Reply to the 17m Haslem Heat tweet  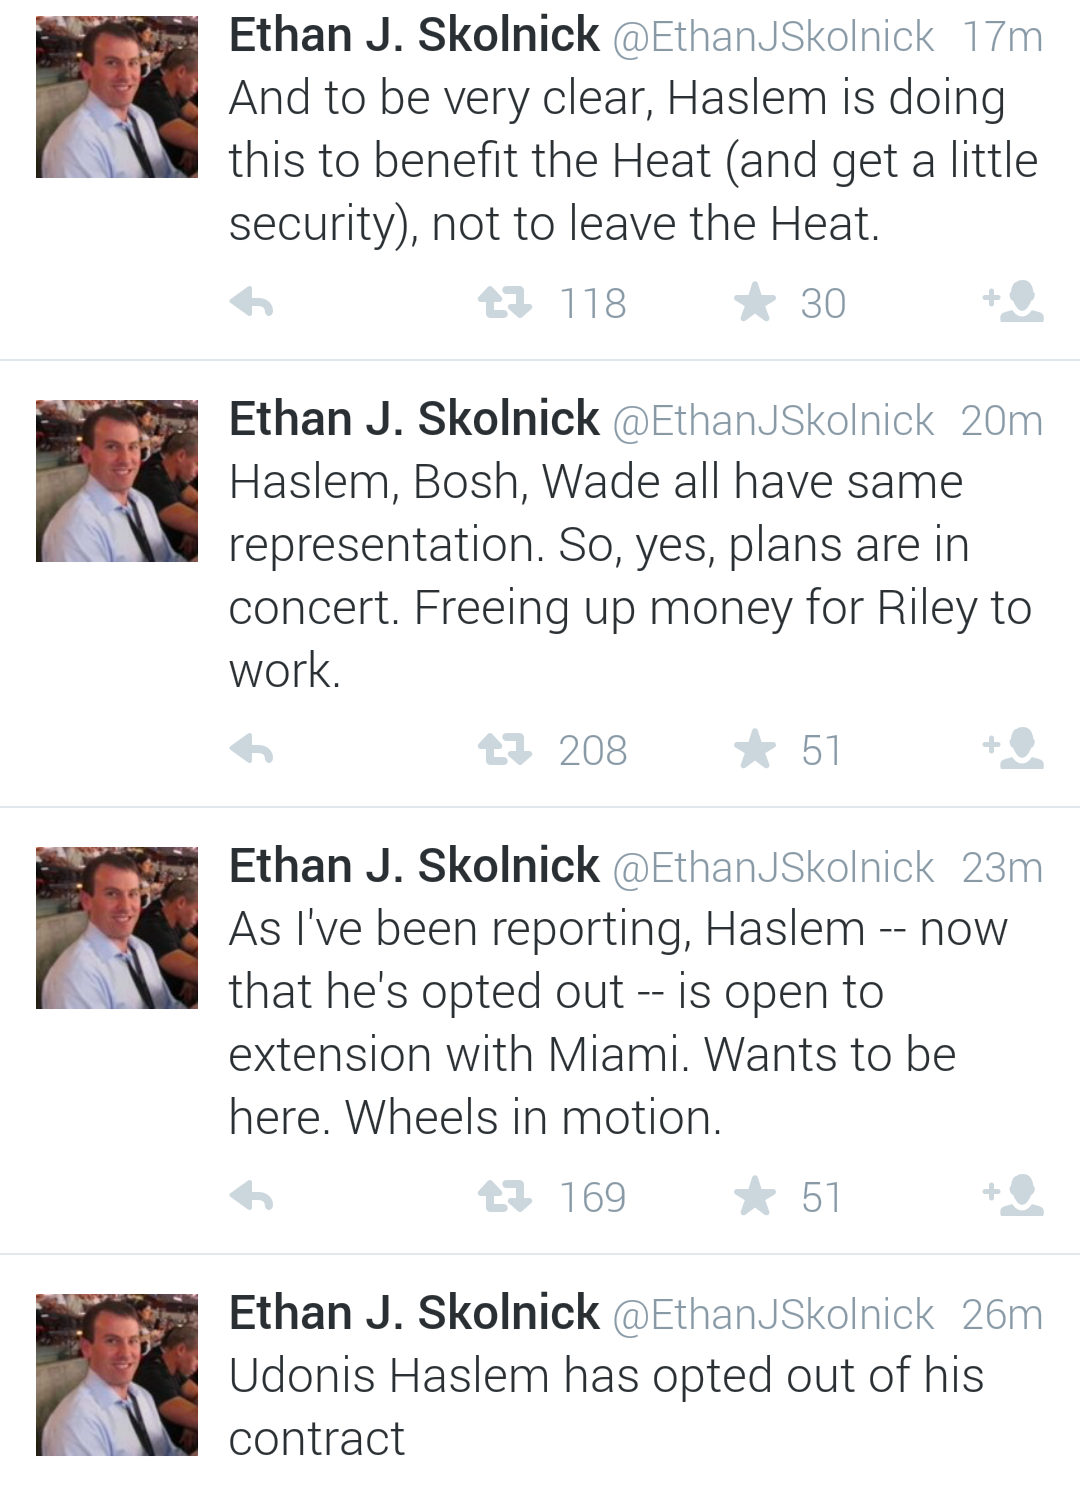point(252,302)
